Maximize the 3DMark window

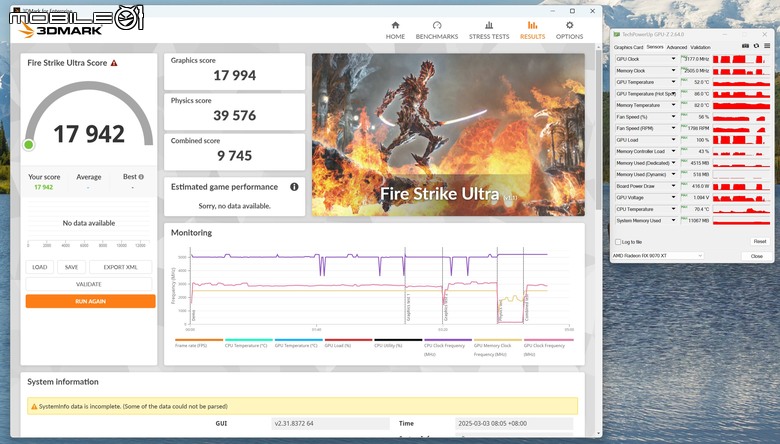coord(572,11)
